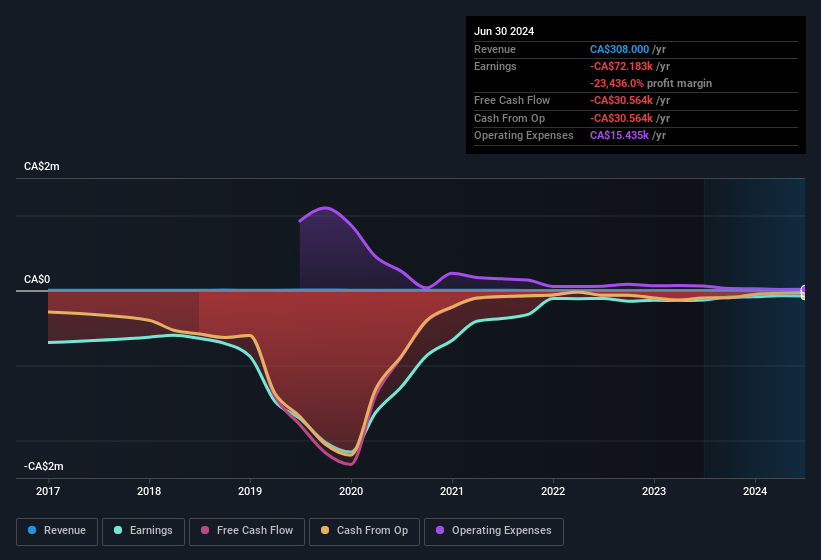
Task: Click the purple Operating Expenses legend dot
Action: click(440, 530)
